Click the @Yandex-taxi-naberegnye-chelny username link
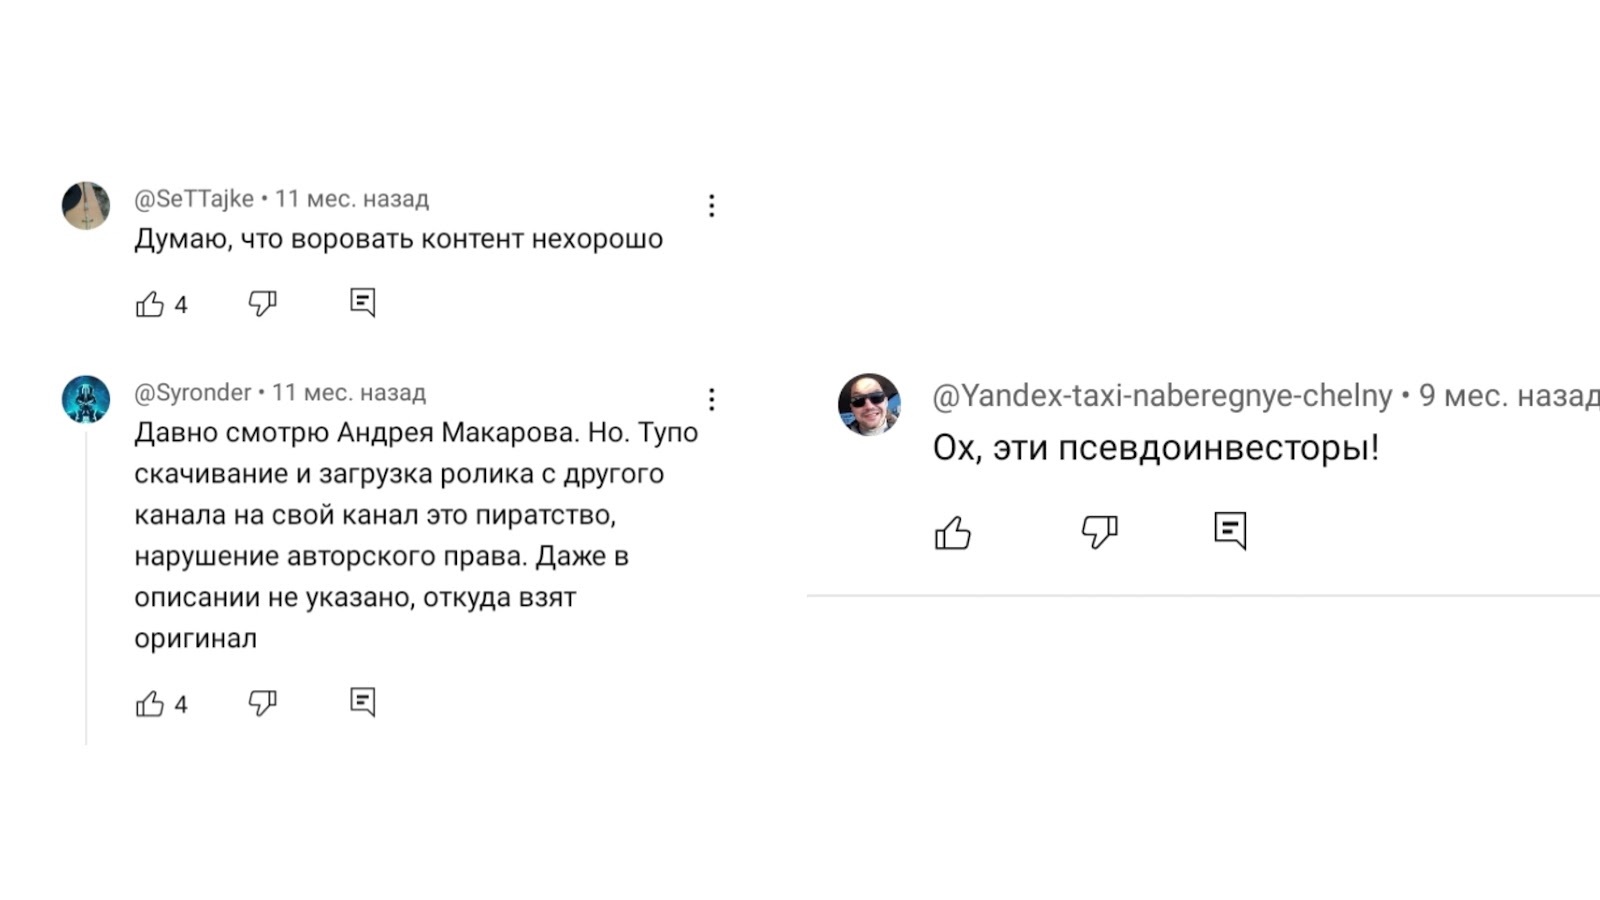1600x900 pixels. [1162, 396]
